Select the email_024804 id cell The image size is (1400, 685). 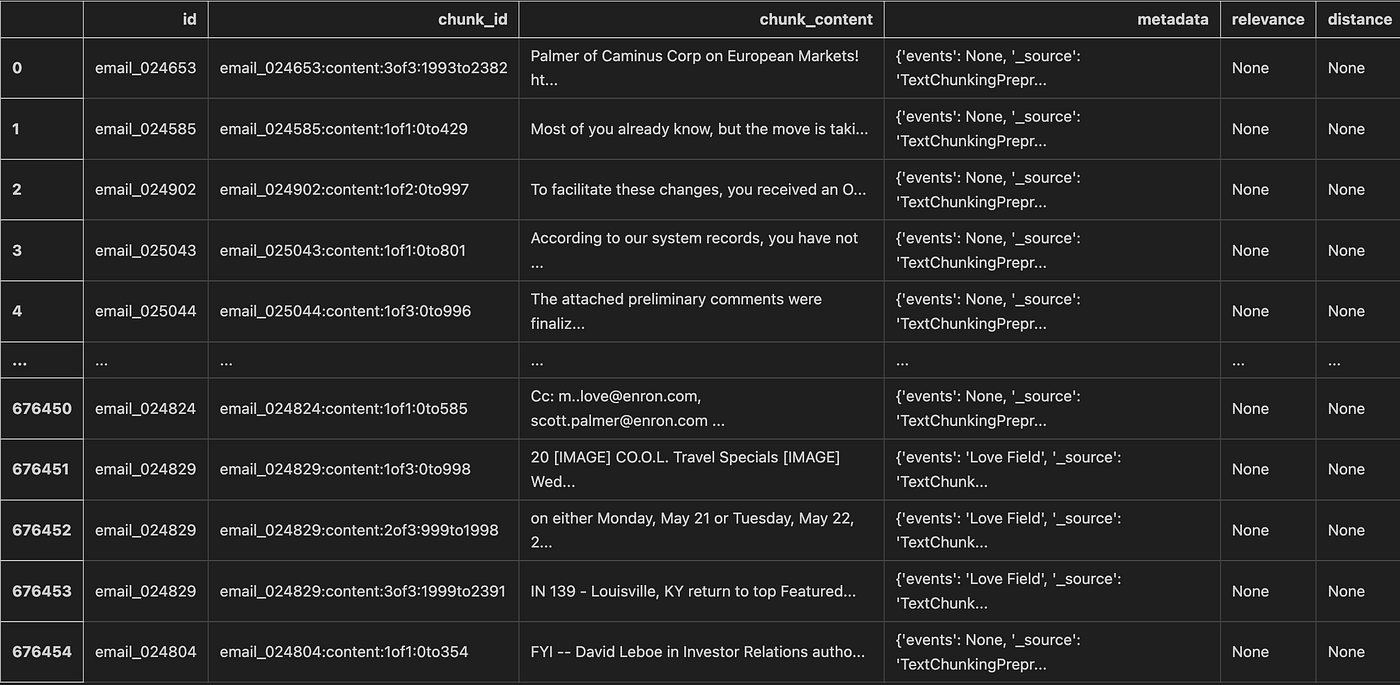146,652
